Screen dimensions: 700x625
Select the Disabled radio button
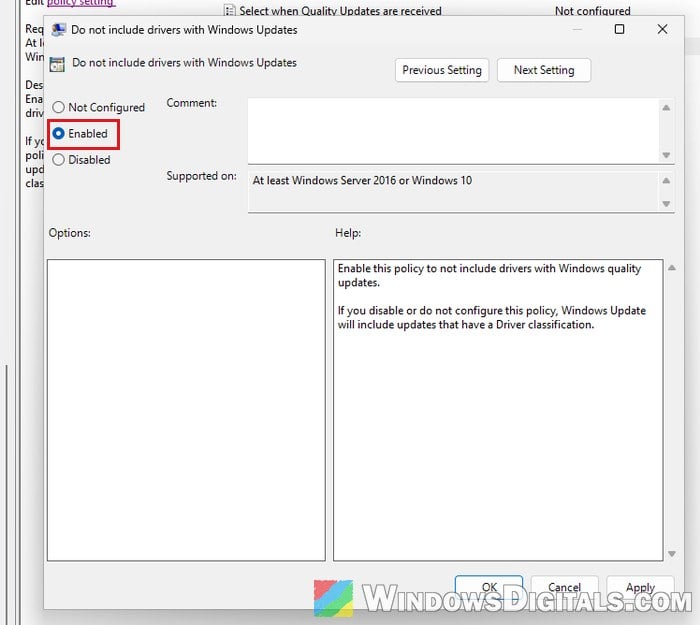(58, 160)
